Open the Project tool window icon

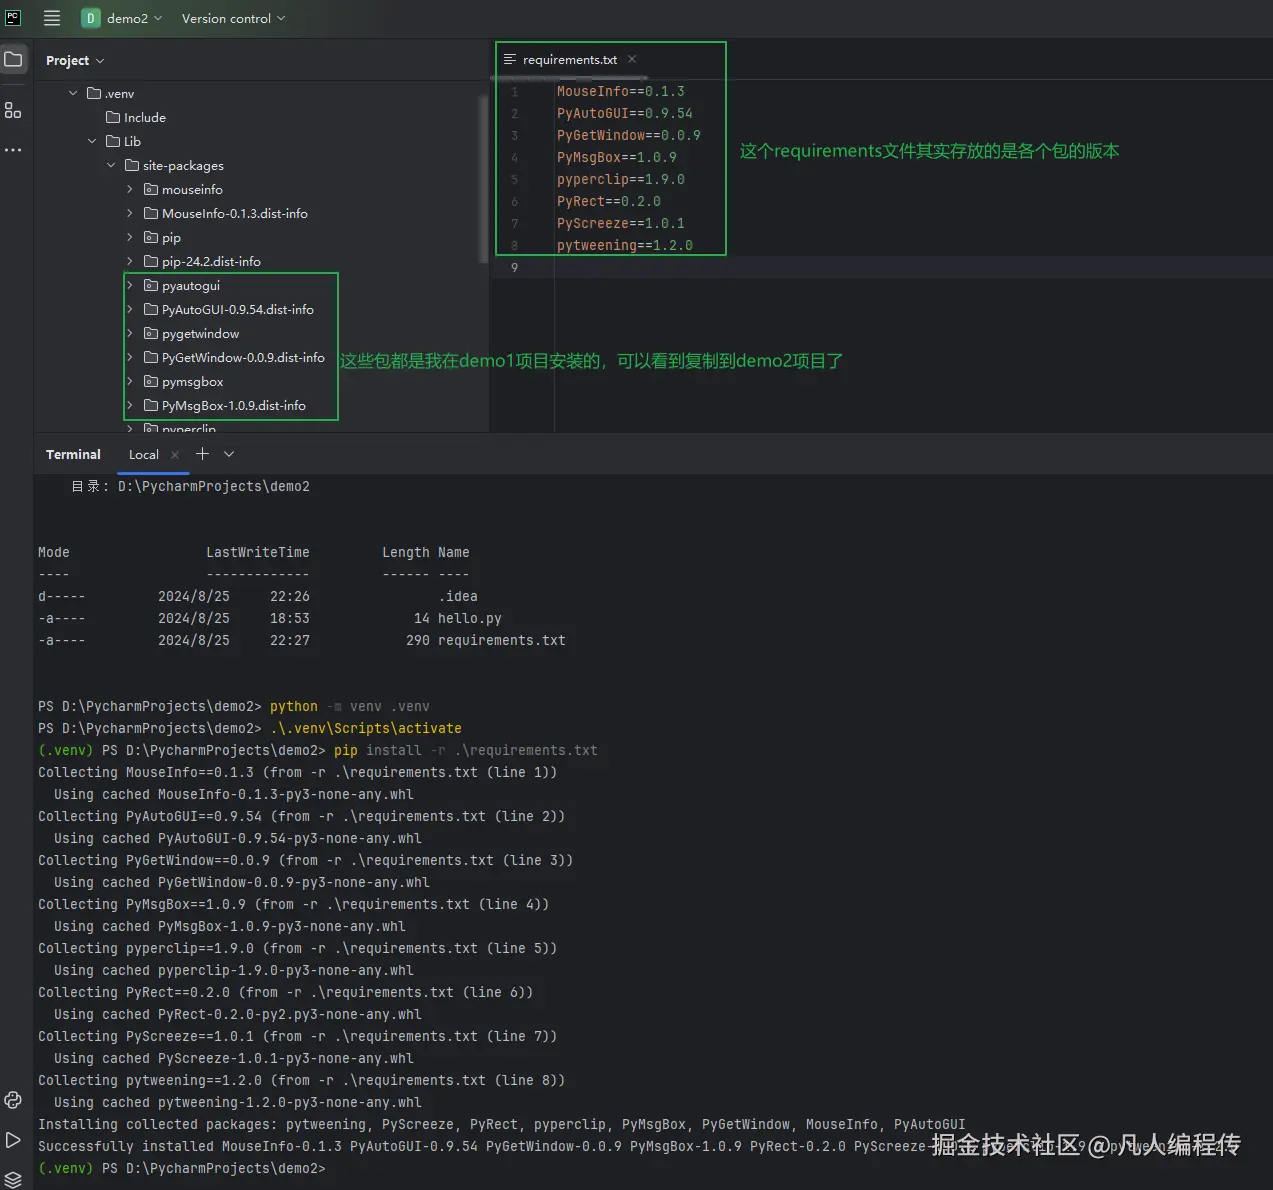[x=13, y=60]
